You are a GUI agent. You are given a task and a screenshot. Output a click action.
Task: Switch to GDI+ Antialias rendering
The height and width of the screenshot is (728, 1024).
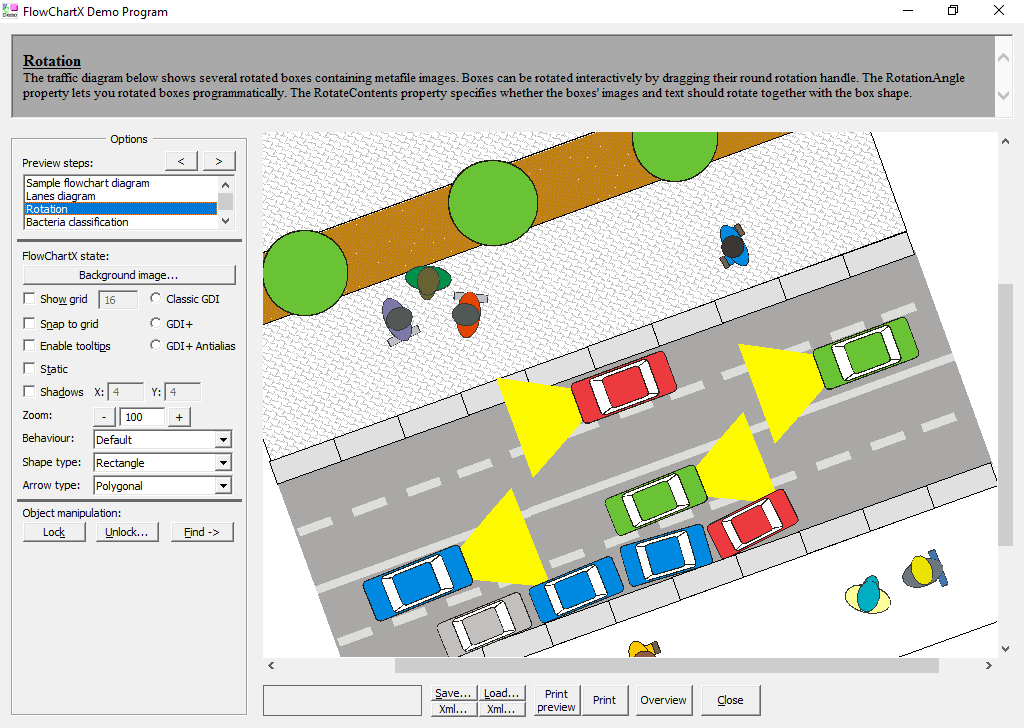click(155, 345)
